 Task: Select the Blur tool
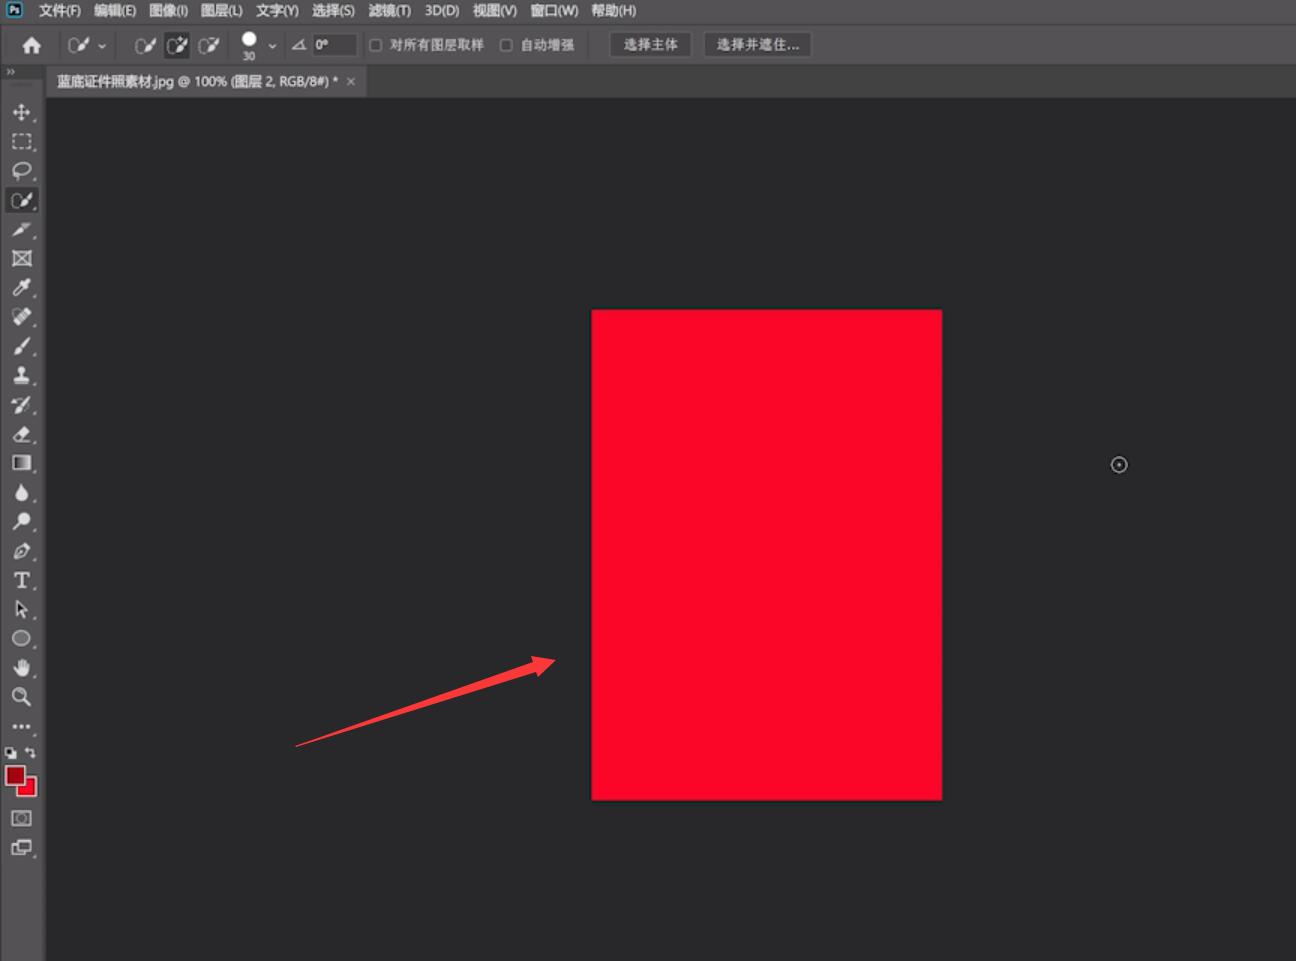21,492
